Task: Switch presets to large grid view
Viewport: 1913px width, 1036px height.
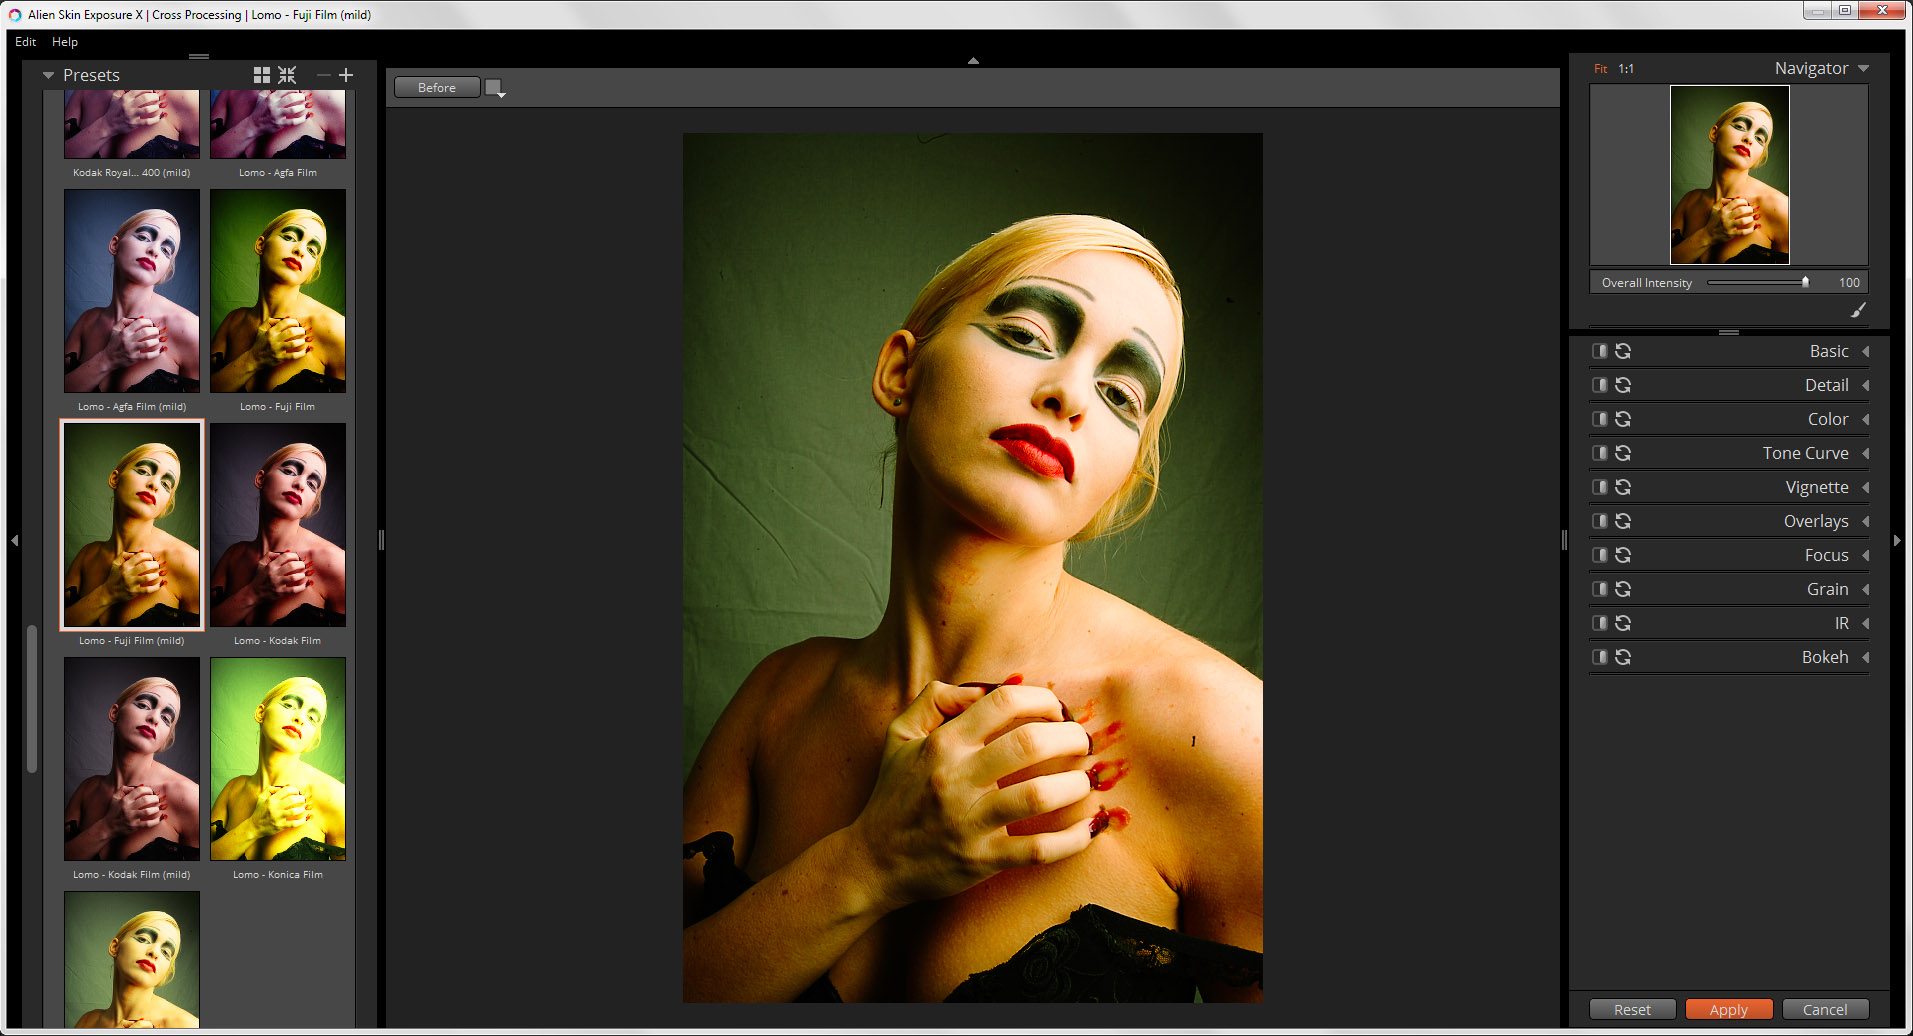Action: (x=262, y=75)
